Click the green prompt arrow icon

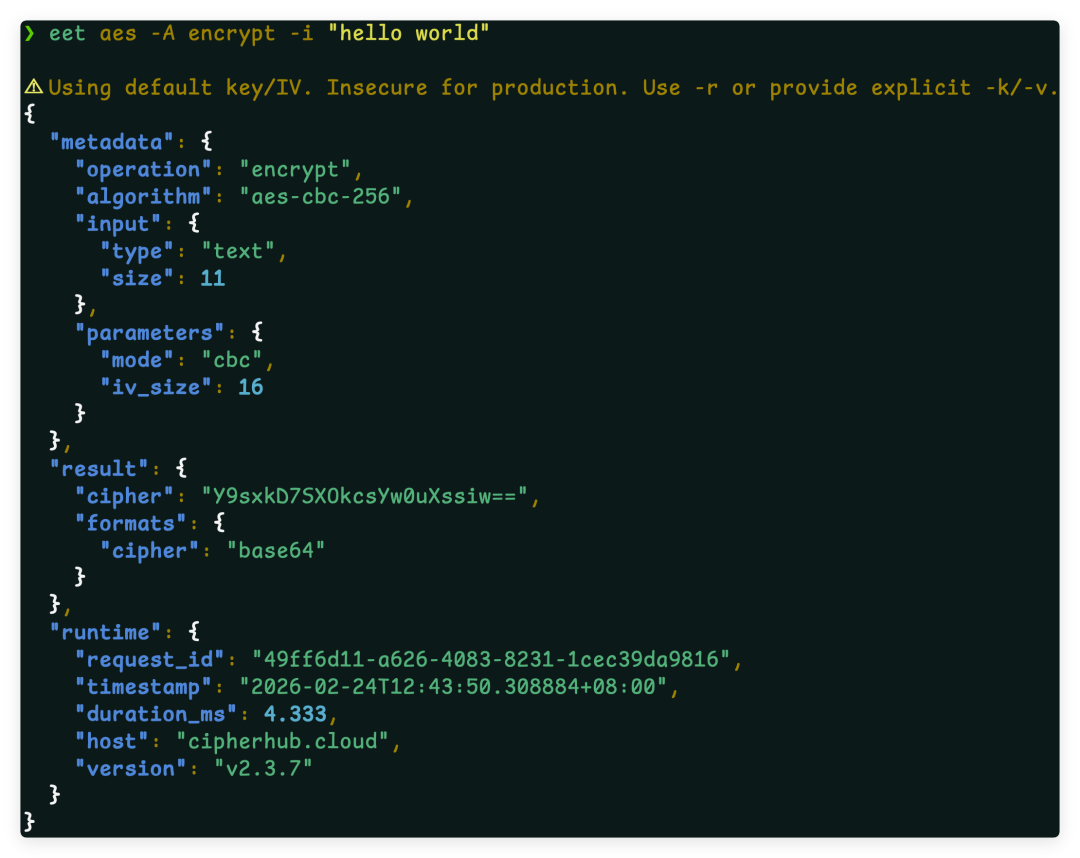tap(30, 34)
